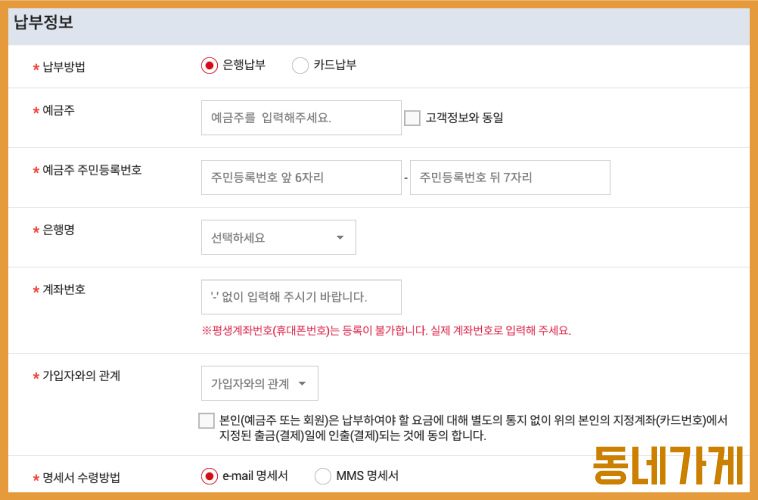Click the 납부방법 label
The image size is (758, 500).
coord(64,67)
